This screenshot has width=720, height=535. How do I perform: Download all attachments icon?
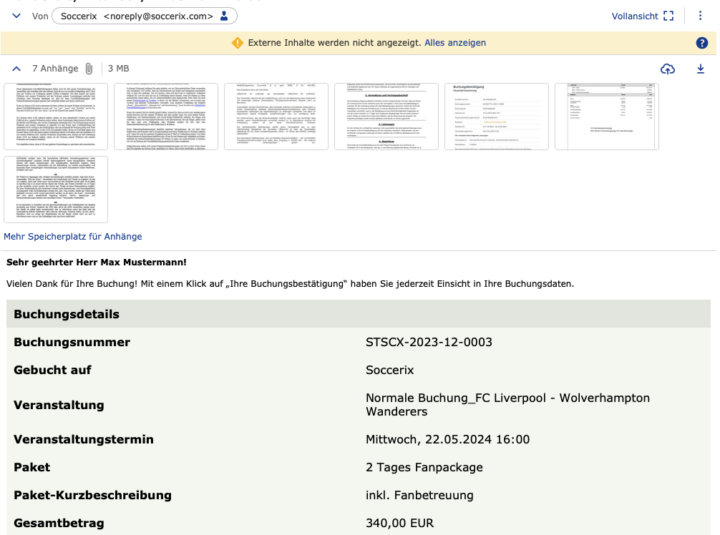pos(700,69)
